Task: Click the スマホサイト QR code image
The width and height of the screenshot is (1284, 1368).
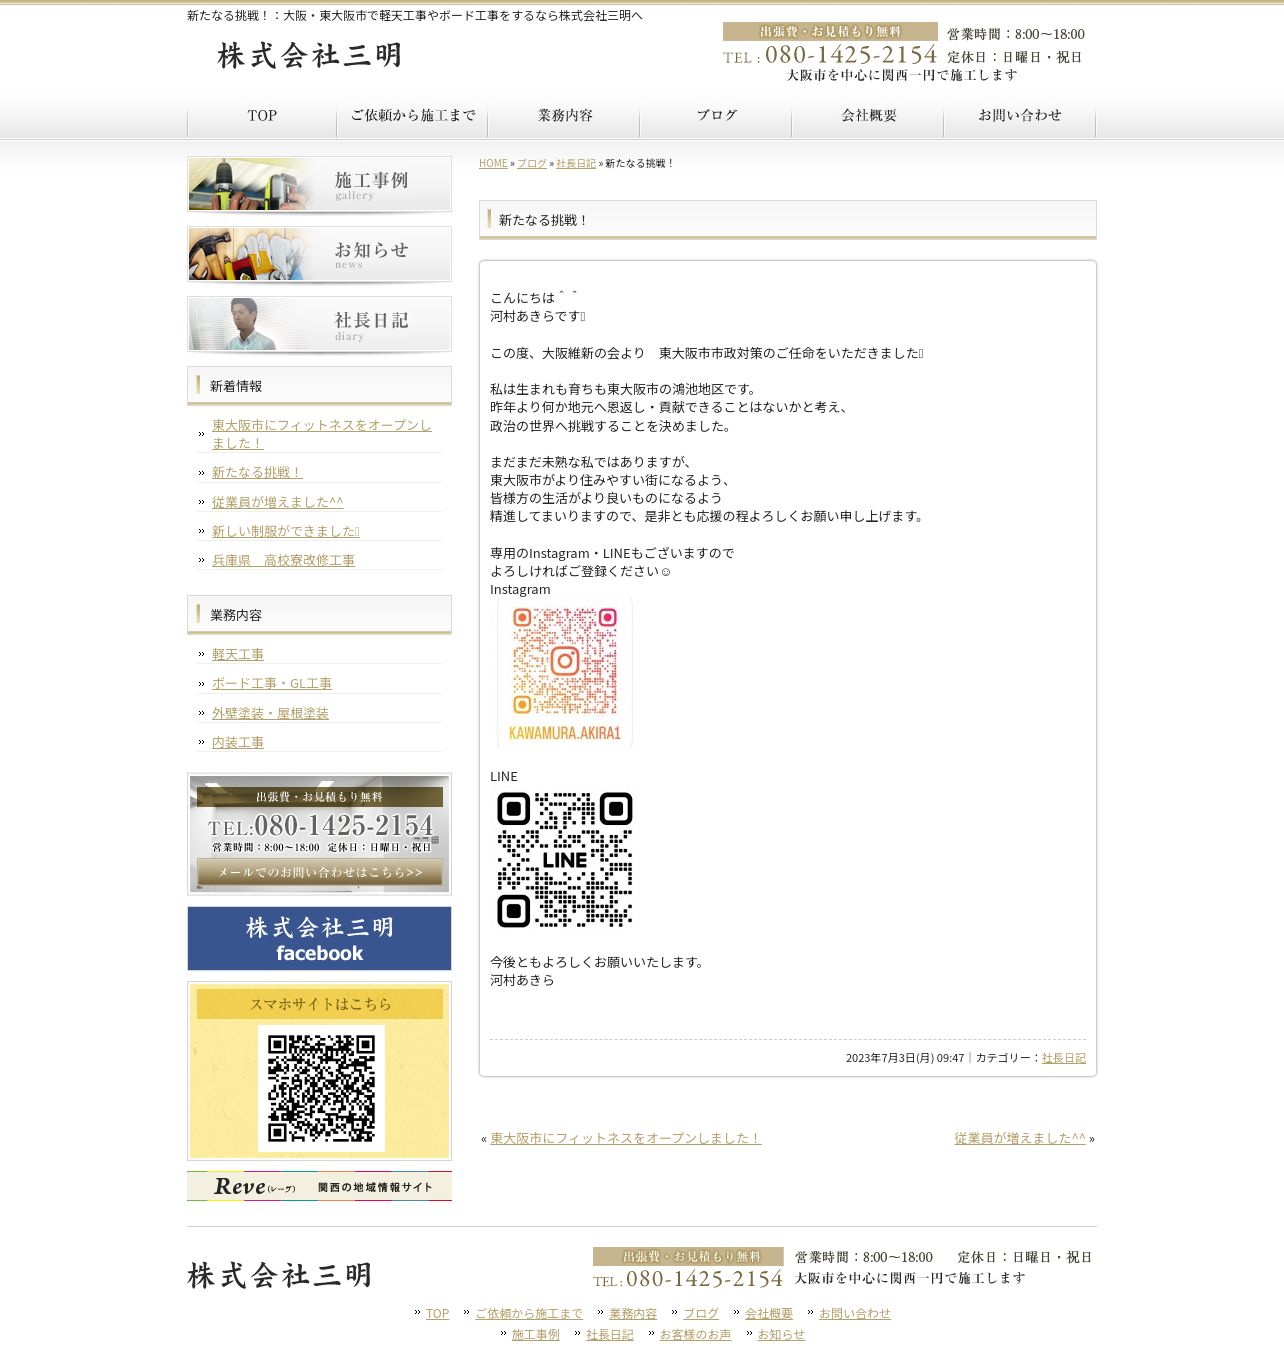Action: (x=321, y=1088)
